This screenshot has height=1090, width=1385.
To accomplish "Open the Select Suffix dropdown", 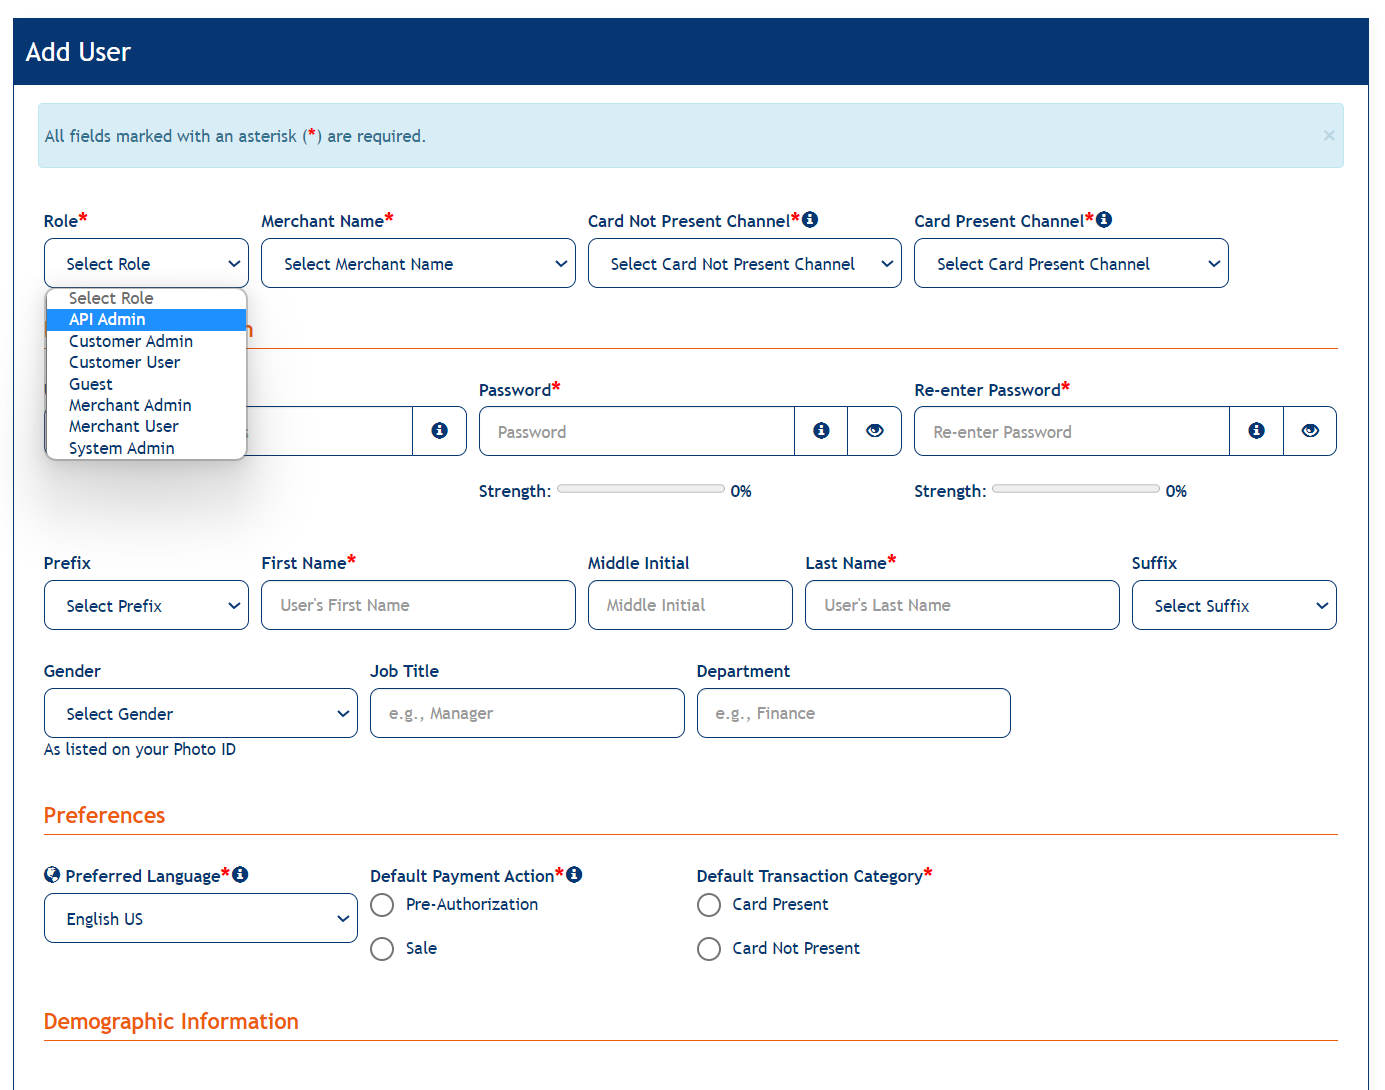I will (1233, 606).
